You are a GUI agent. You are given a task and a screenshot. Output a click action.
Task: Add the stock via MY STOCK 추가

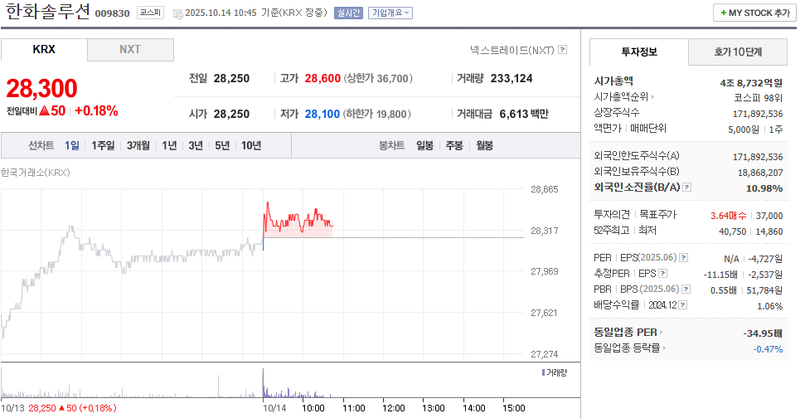point(753,13)
